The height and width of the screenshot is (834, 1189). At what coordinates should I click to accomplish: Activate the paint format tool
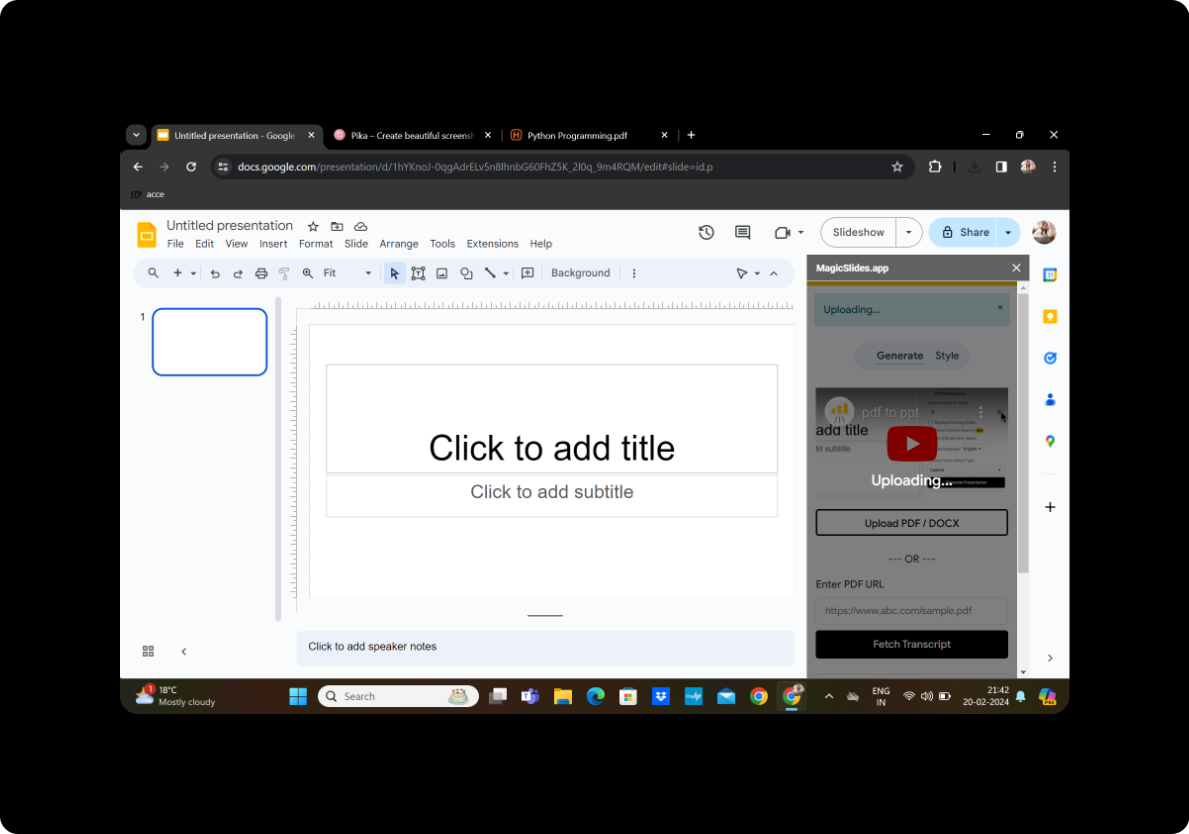pyautogui.click(x=284, y=274)
